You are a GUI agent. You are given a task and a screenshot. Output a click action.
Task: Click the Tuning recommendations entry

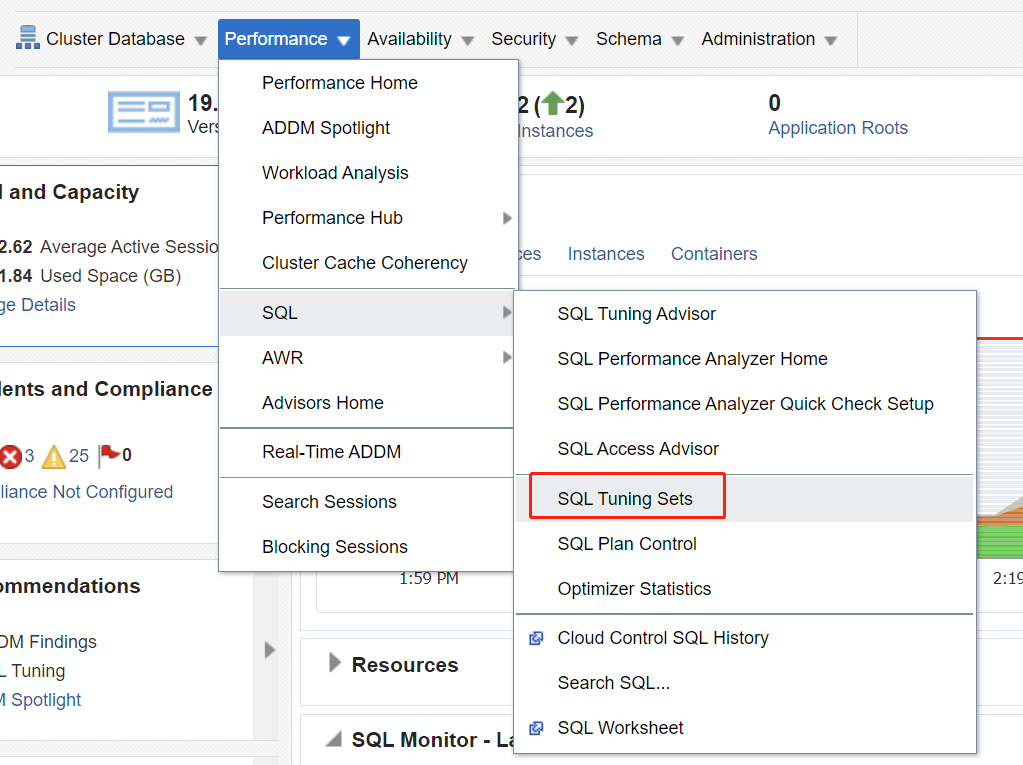click(33, 670)
